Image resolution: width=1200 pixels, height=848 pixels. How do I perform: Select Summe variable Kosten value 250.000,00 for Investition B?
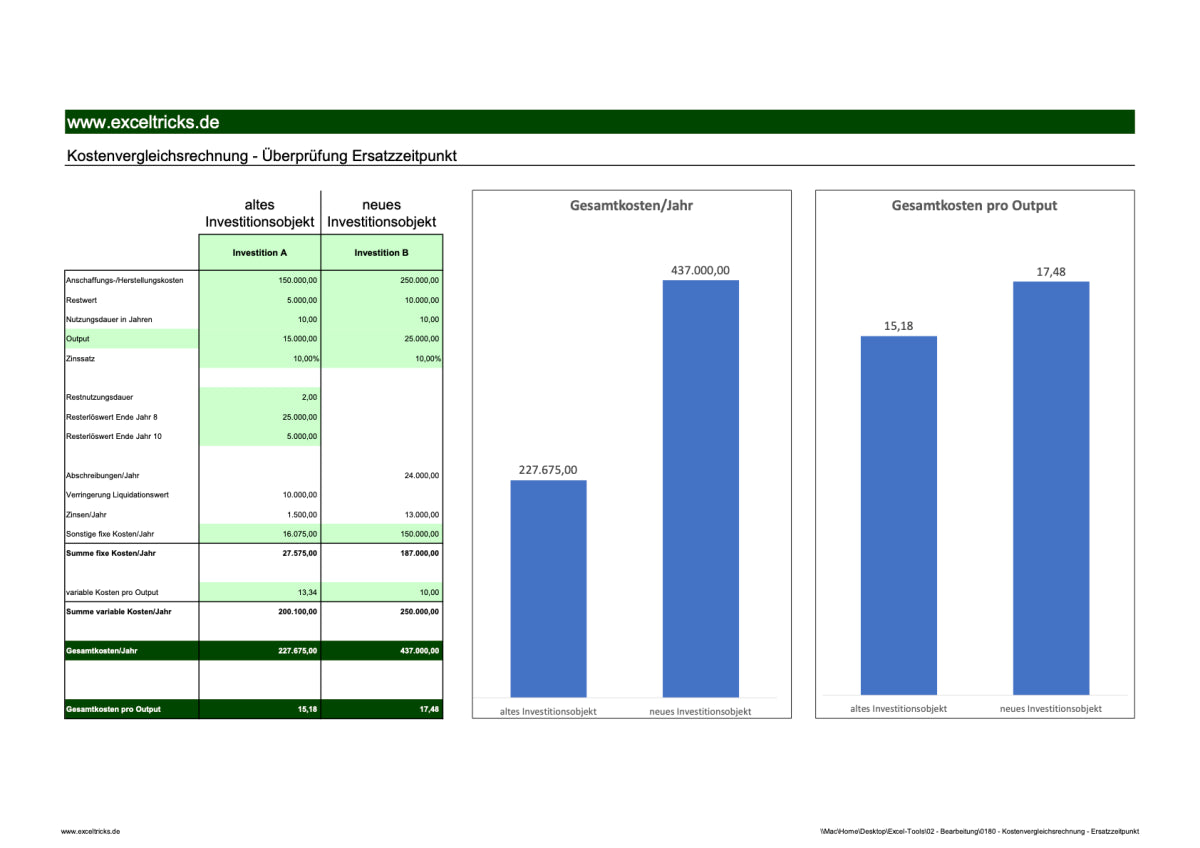pos(382,611)
